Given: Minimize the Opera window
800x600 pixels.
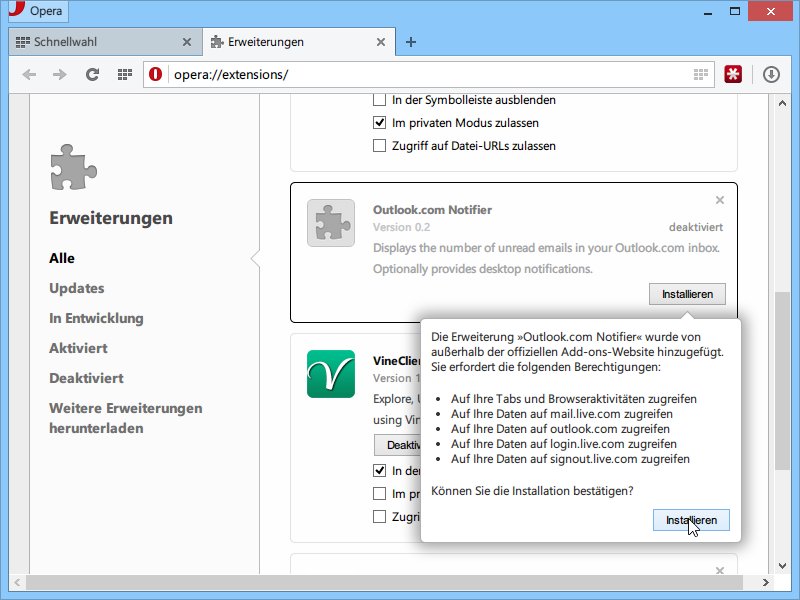Looking at the screenshot, I should tap(708, 11).
